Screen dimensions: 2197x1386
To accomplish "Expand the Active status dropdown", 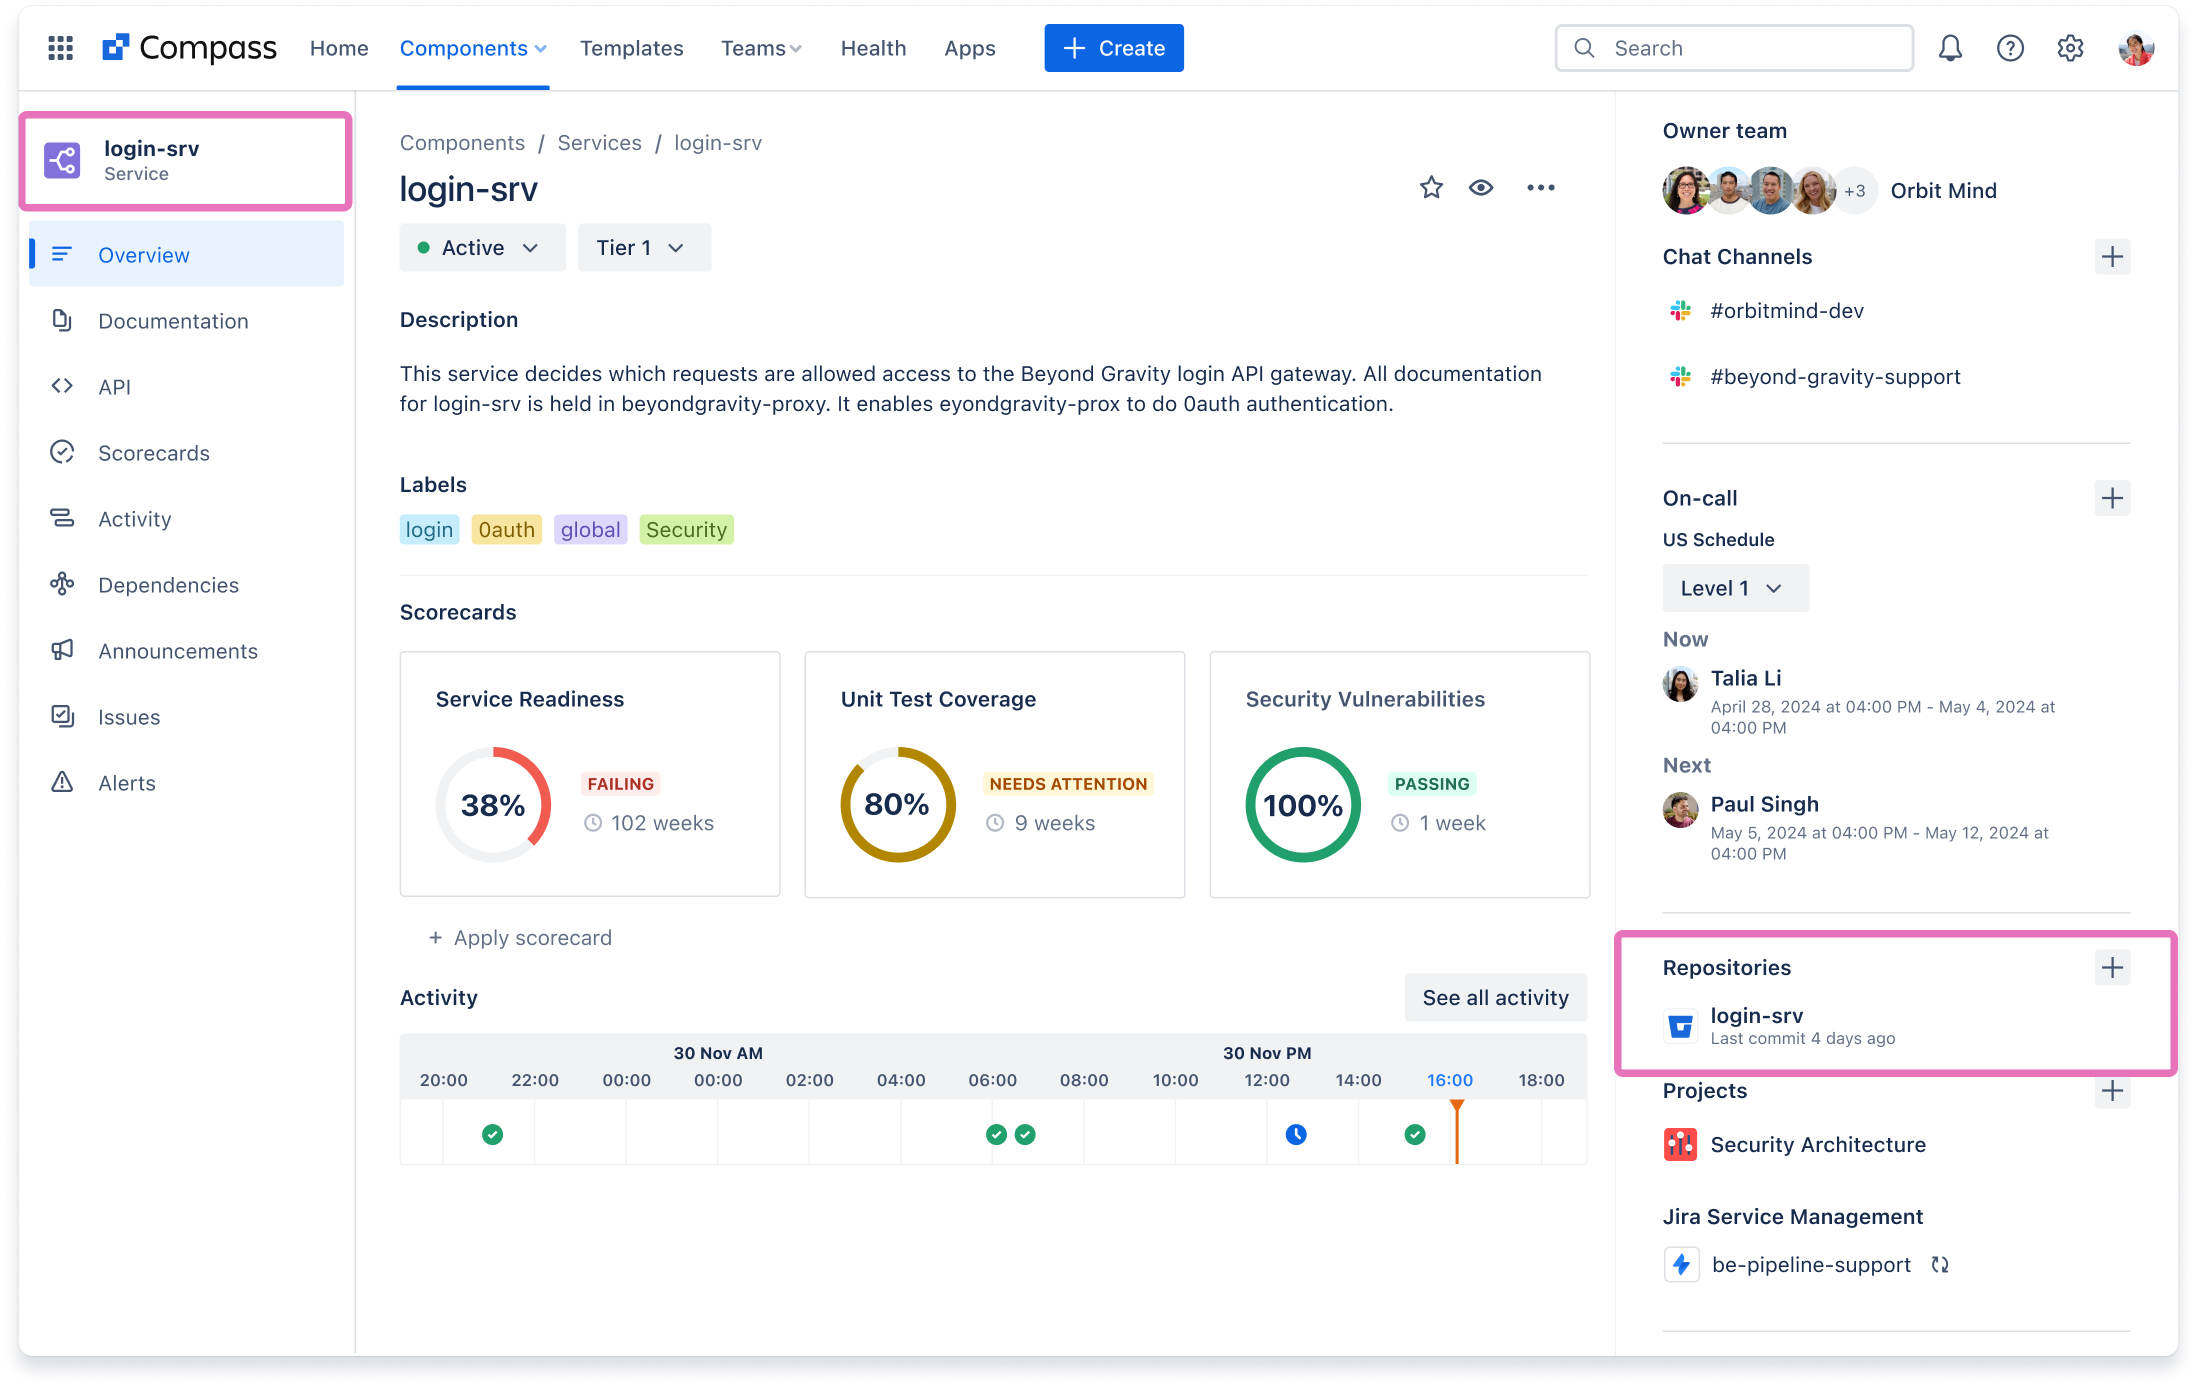I will click(482, 248).
